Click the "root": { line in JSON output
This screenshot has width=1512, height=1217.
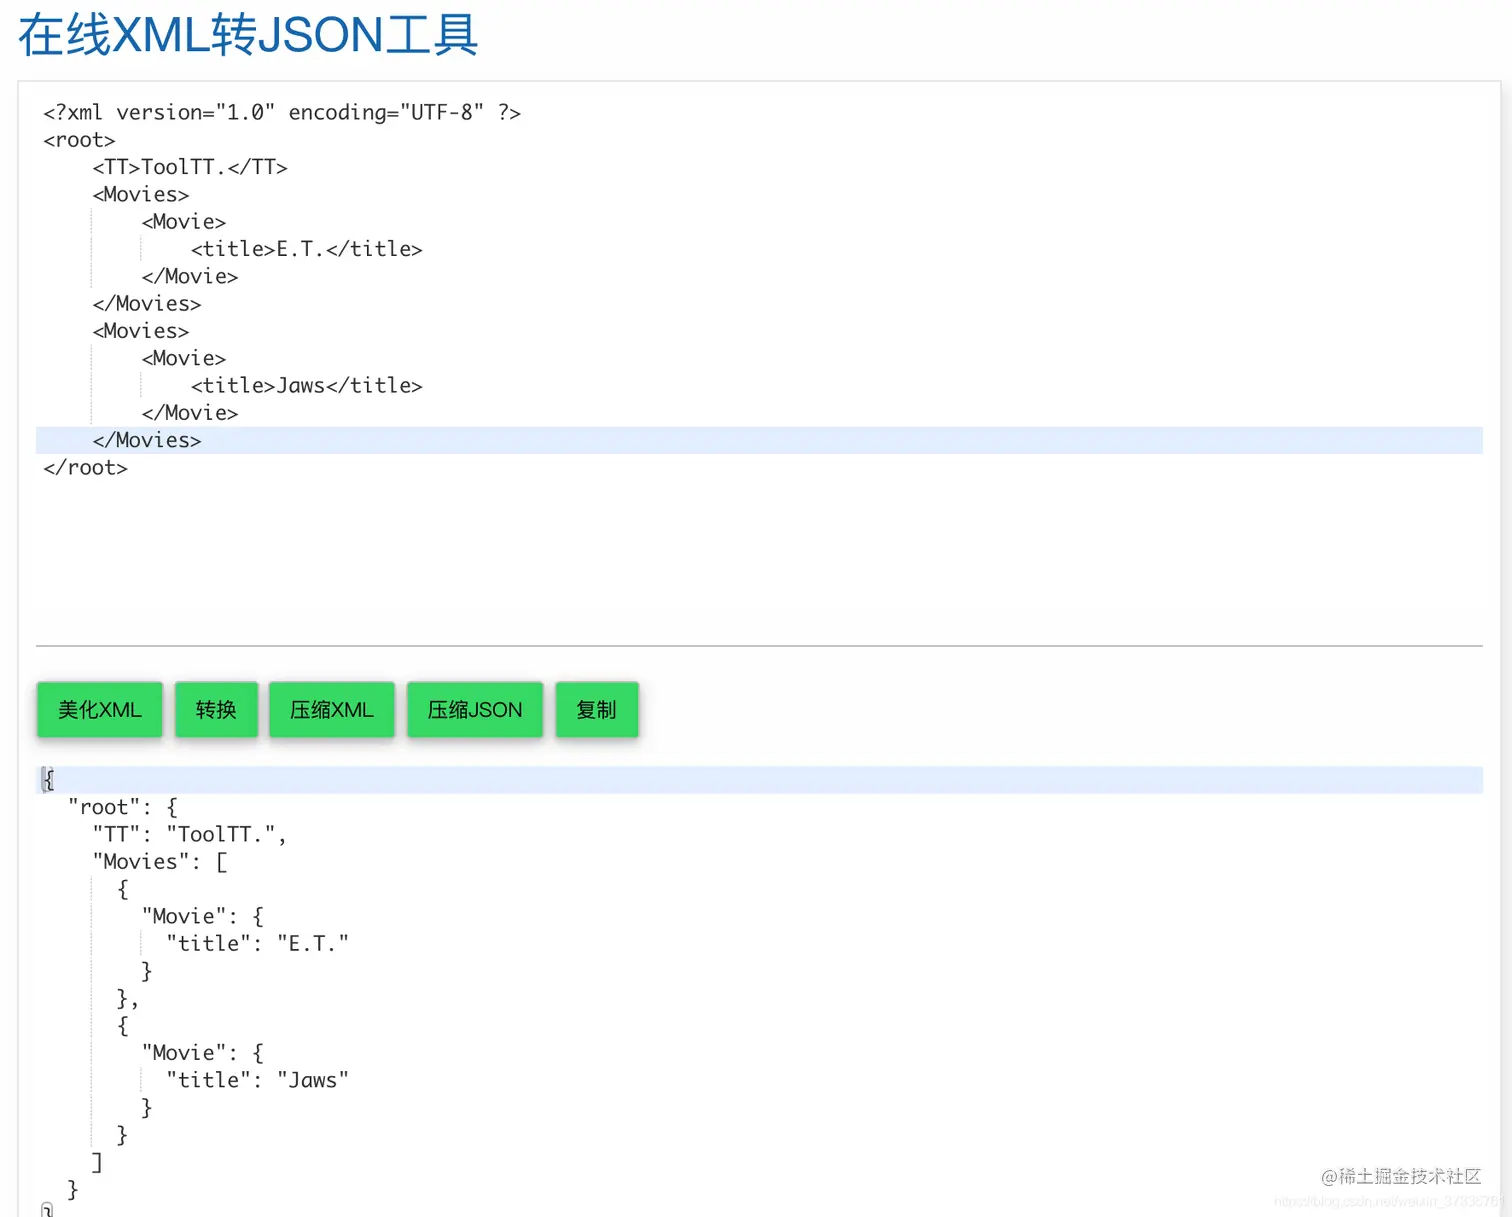(123, 807)
